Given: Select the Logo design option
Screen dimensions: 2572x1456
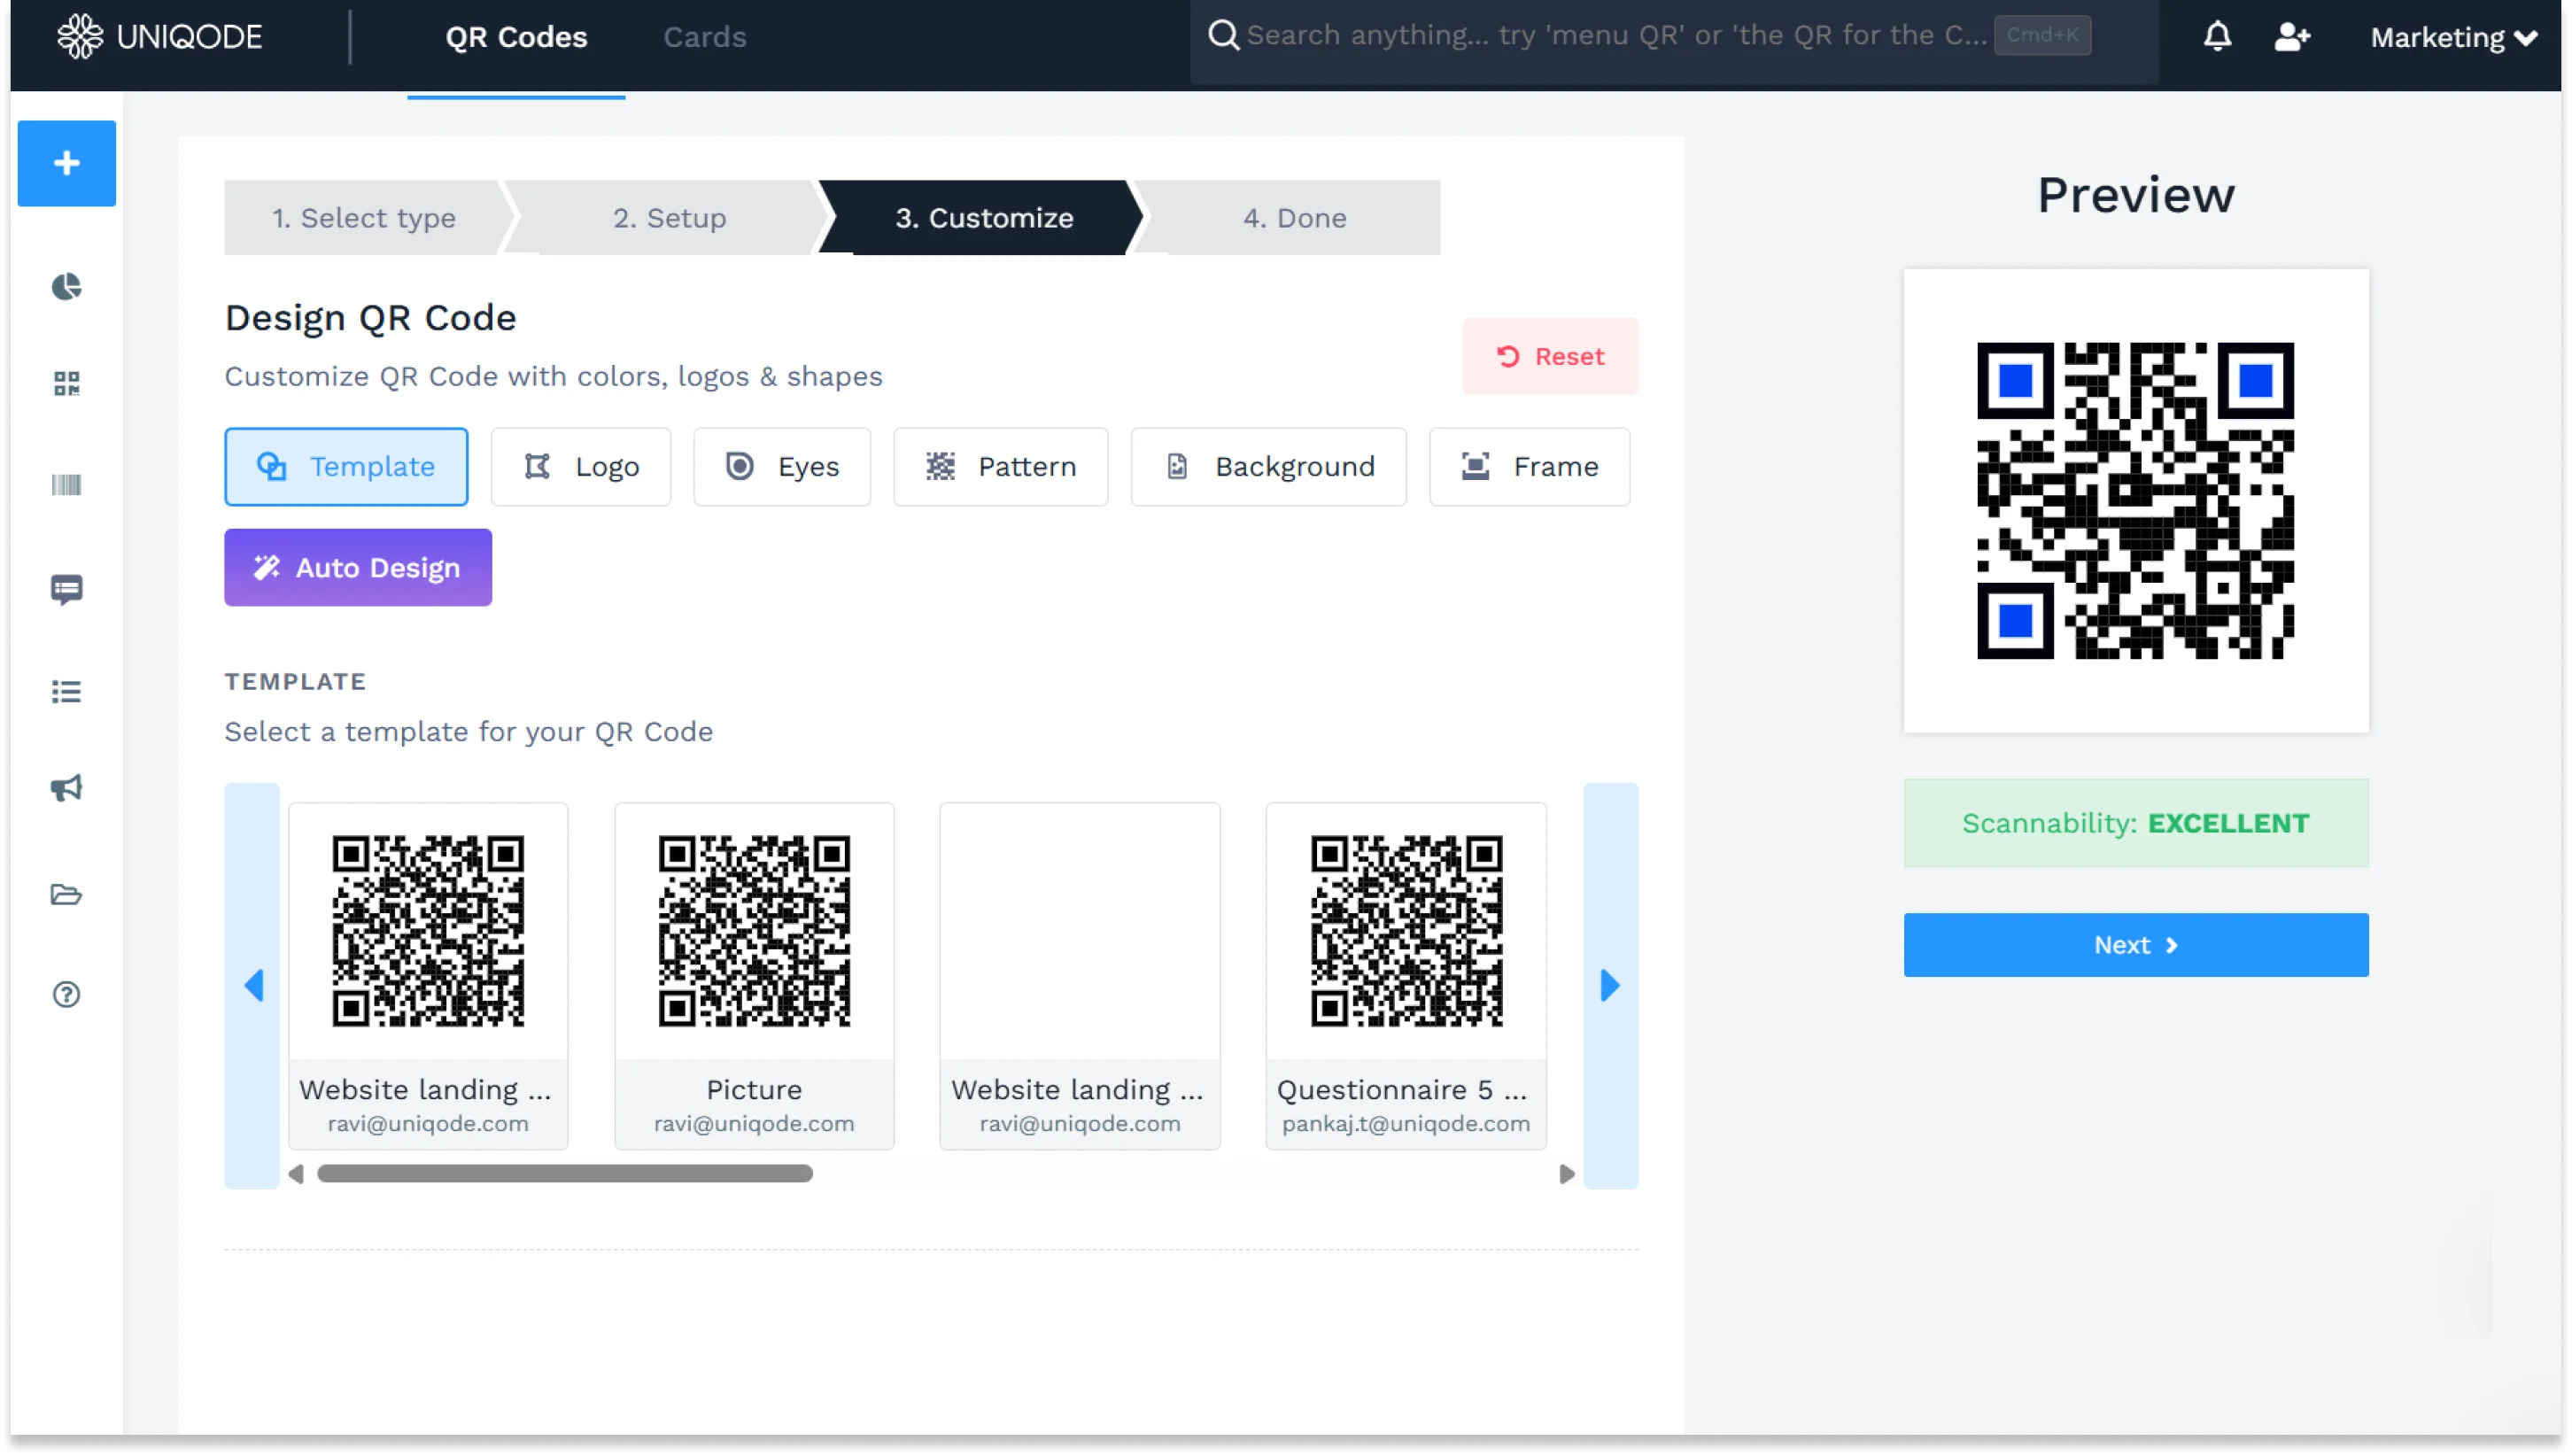Looking at the screenshot, I should click(x=581, y=466).
